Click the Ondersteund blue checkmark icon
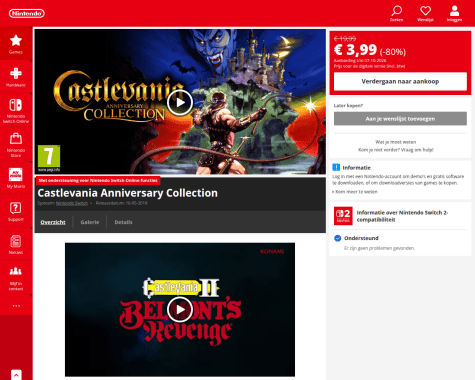The image size is (475, 380). click(338, 238)
